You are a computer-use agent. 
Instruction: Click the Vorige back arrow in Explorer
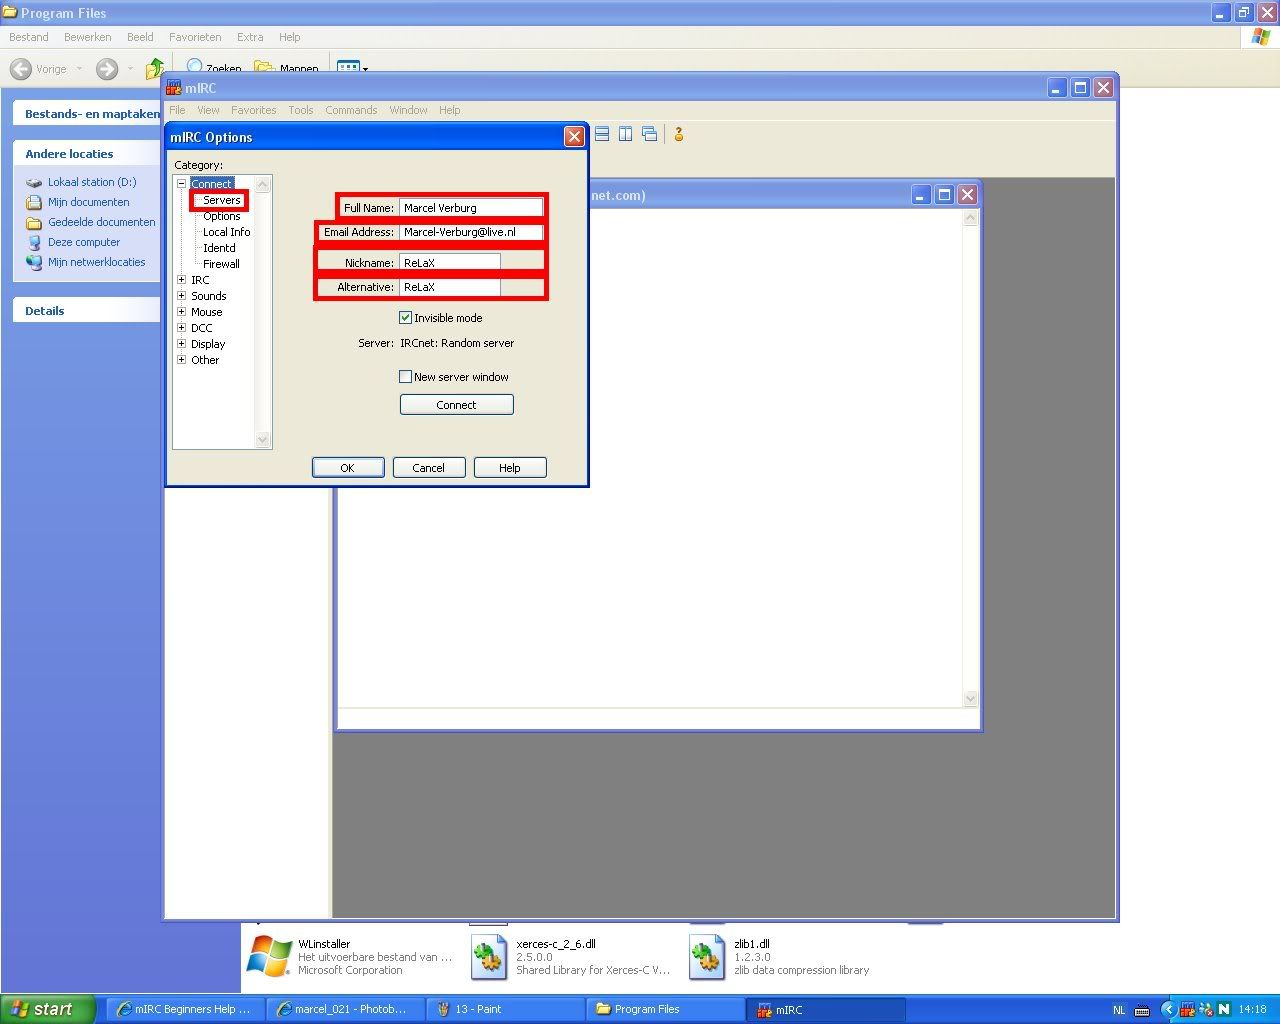point(20,69)
